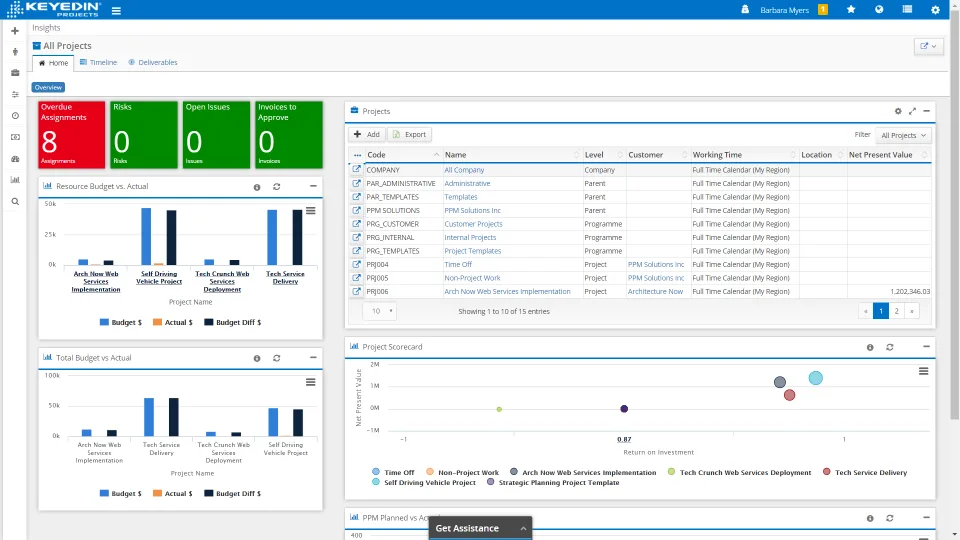Open settings gear in top bar

pyautogui.click(x=936, y=10)
